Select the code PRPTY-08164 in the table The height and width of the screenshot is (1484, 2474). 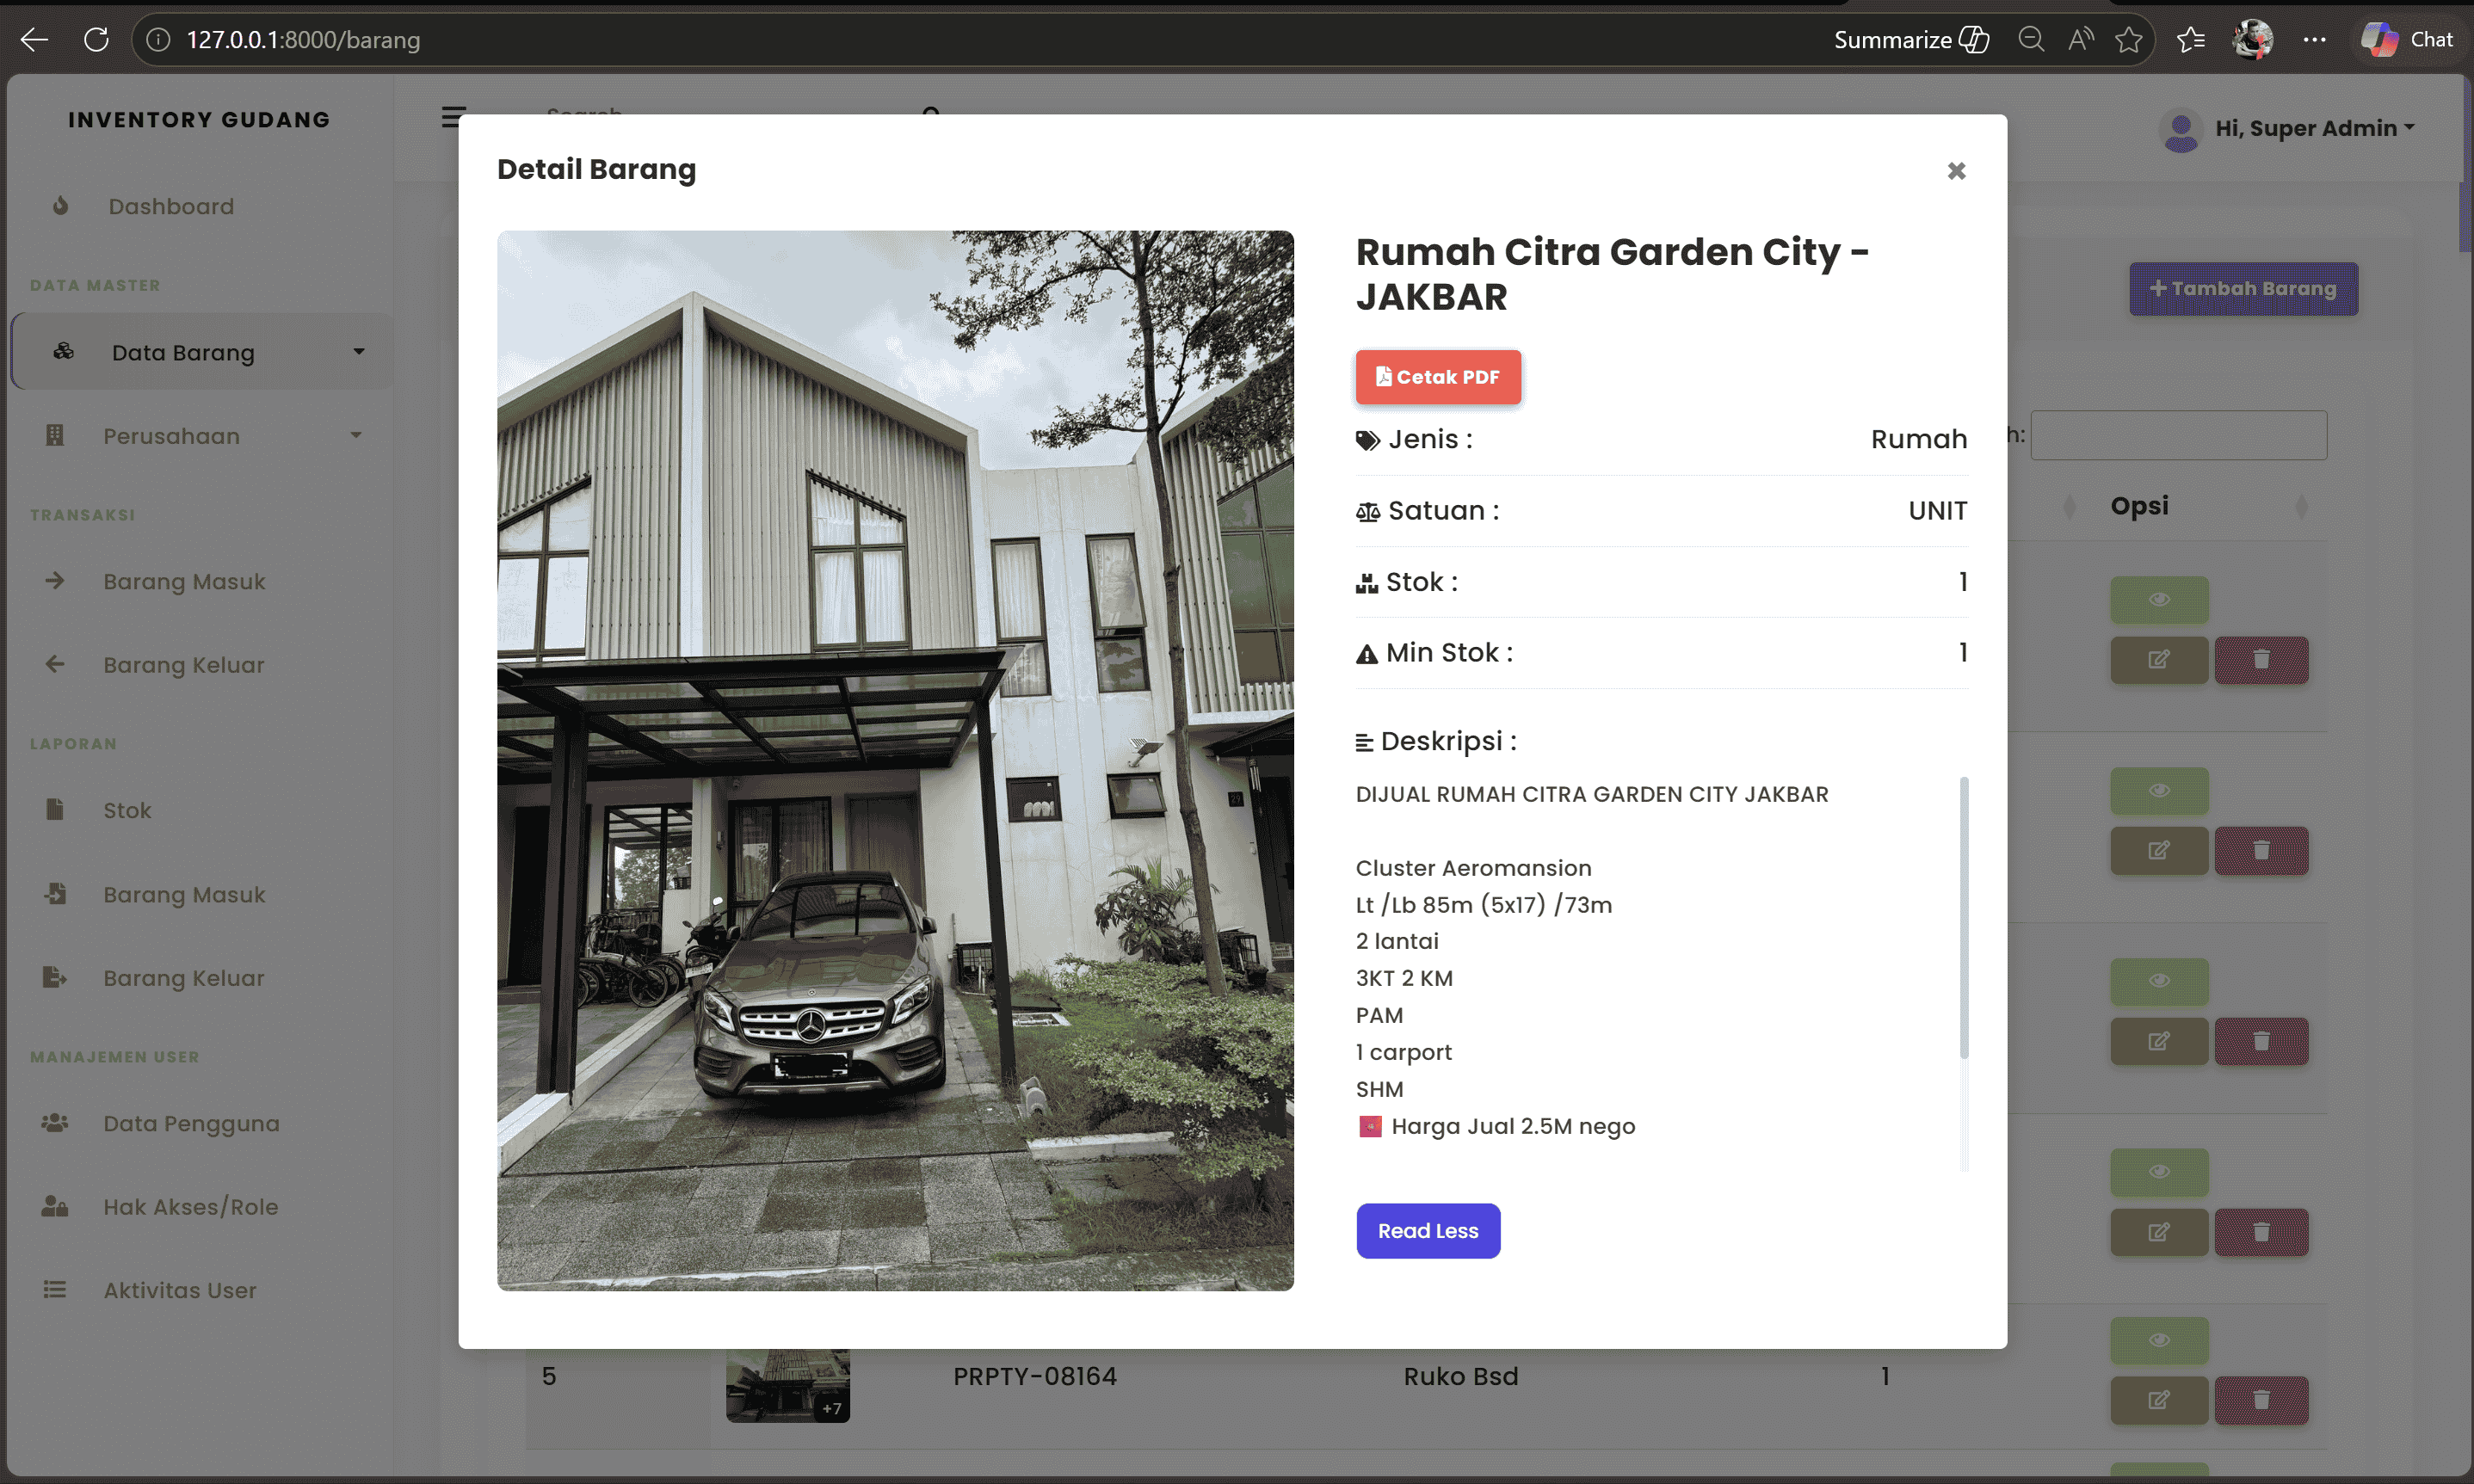tap(1034, 1377)
